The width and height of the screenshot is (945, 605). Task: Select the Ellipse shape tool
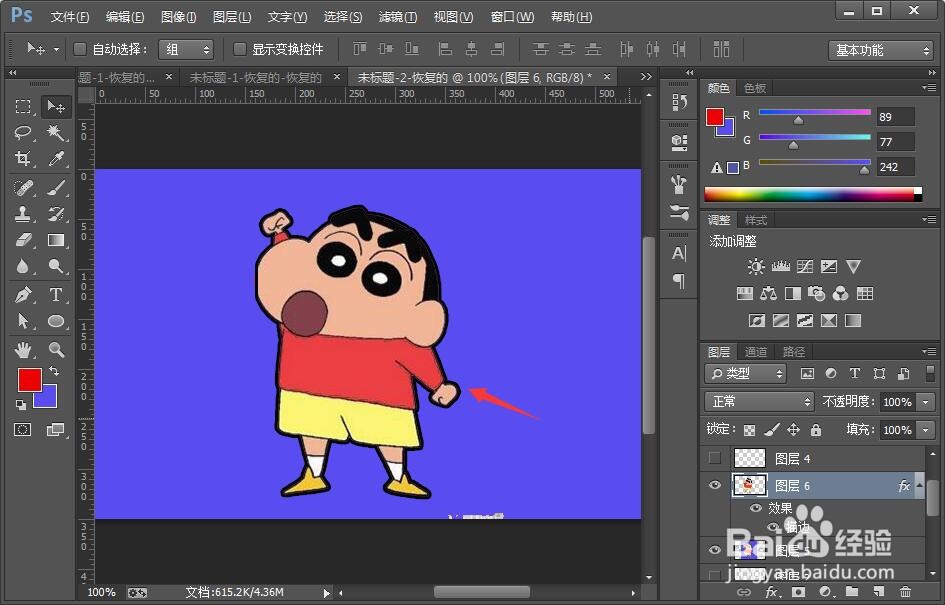[55, 321]
